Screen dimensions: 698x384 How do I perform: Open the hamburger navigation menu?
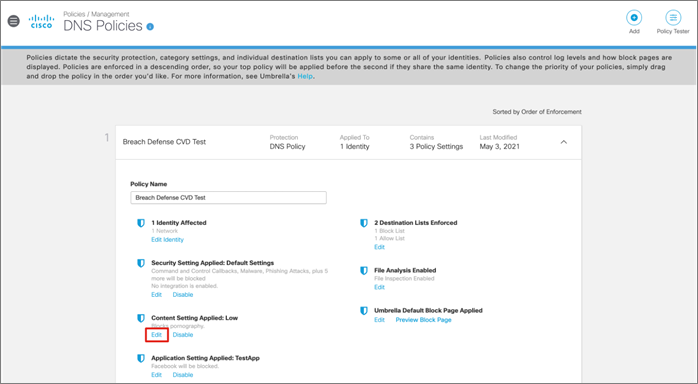click(x=14, y=21)
